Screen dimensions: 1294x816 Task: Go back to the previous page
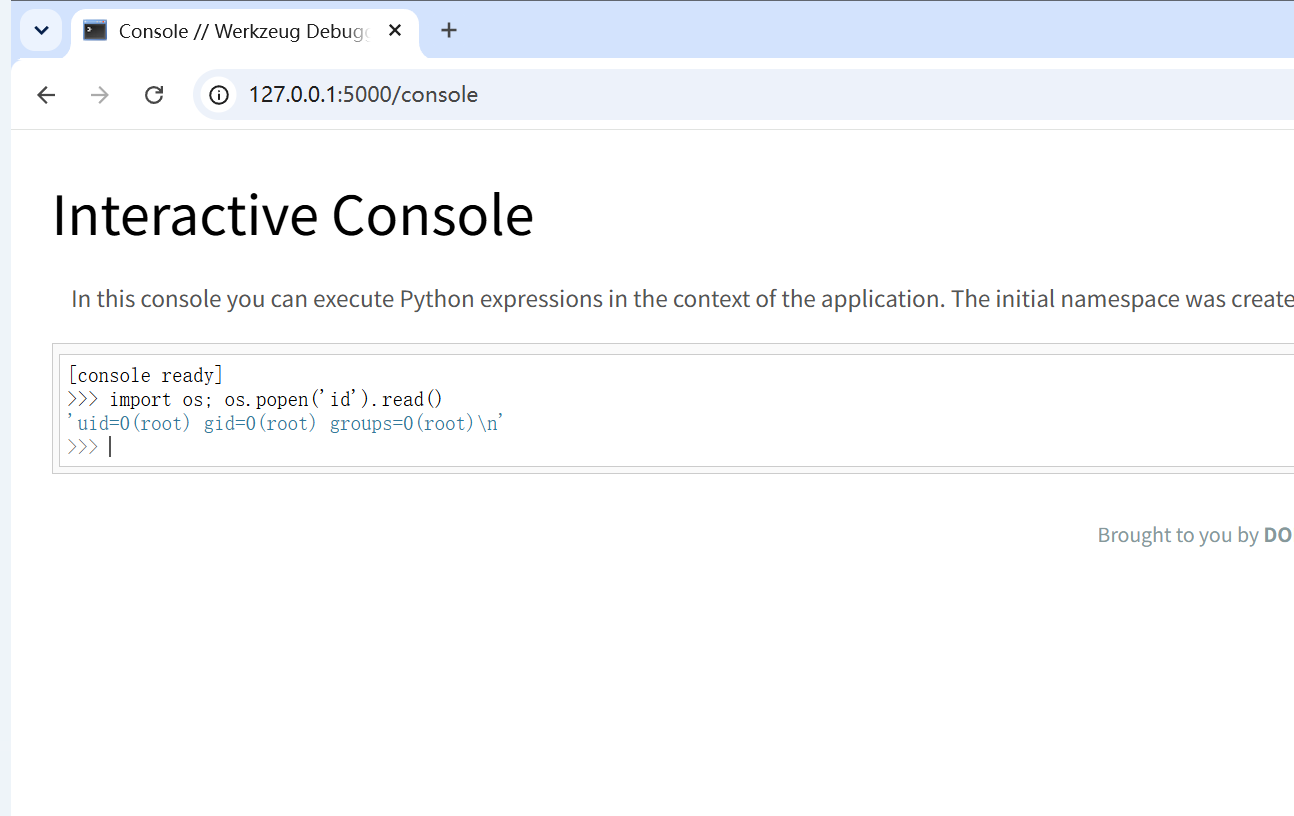pyautogui.click(x=46, y=95)
